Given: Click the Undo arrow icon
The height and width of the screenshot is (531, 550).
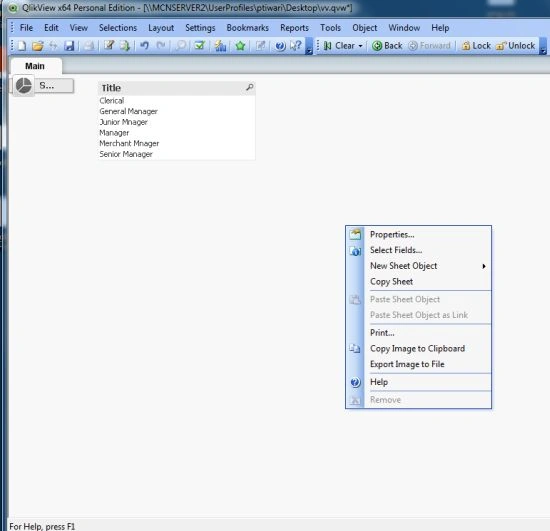Looking at the screenshot, I should (144, 46).
